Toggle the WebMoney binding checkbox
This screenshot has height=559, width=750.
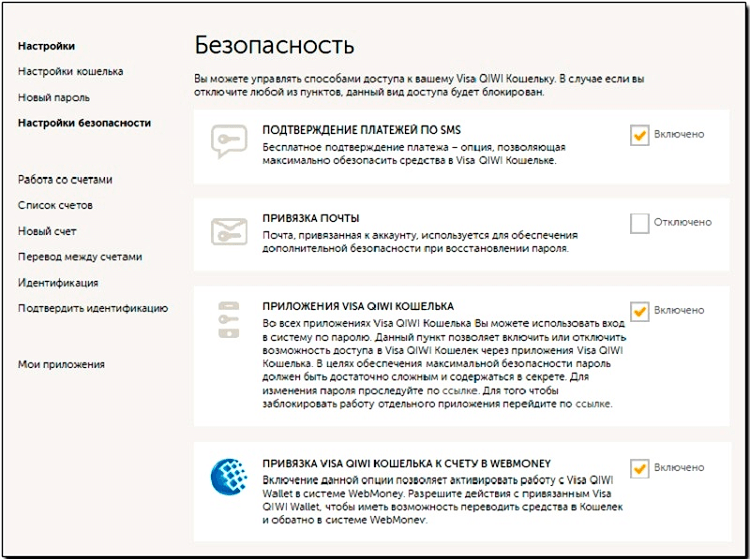click(640, 469)
